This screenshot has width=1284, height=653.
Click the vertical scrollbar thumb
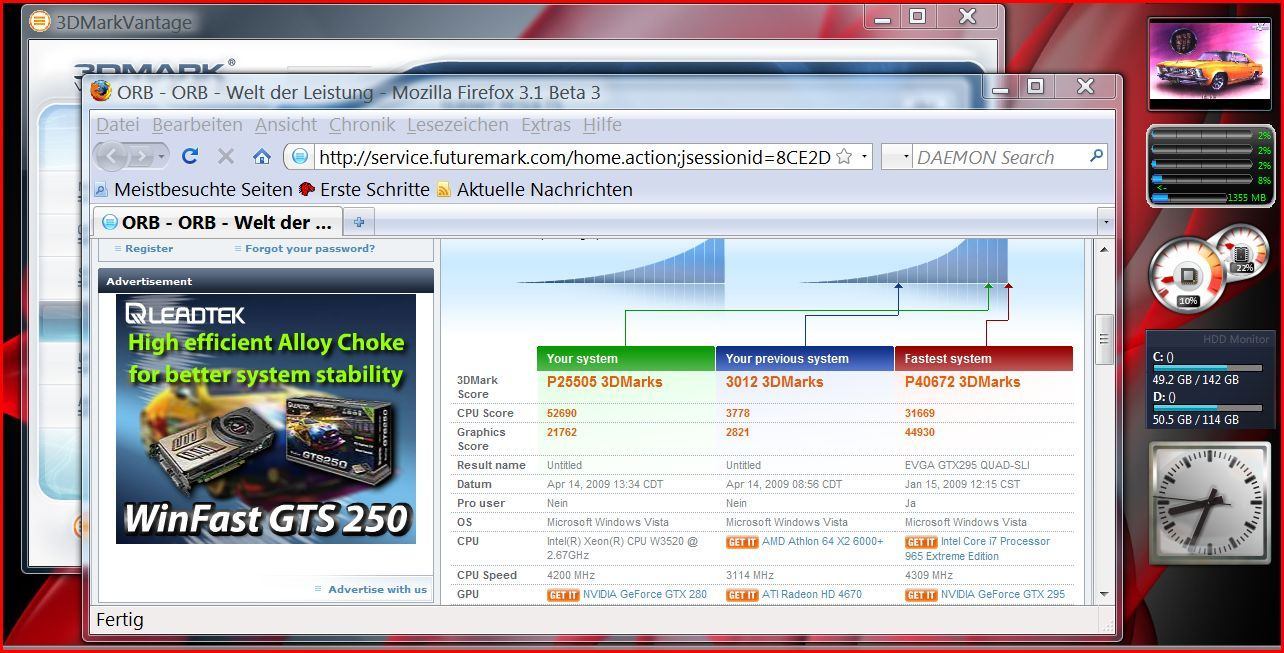(x=1104, y=340)
